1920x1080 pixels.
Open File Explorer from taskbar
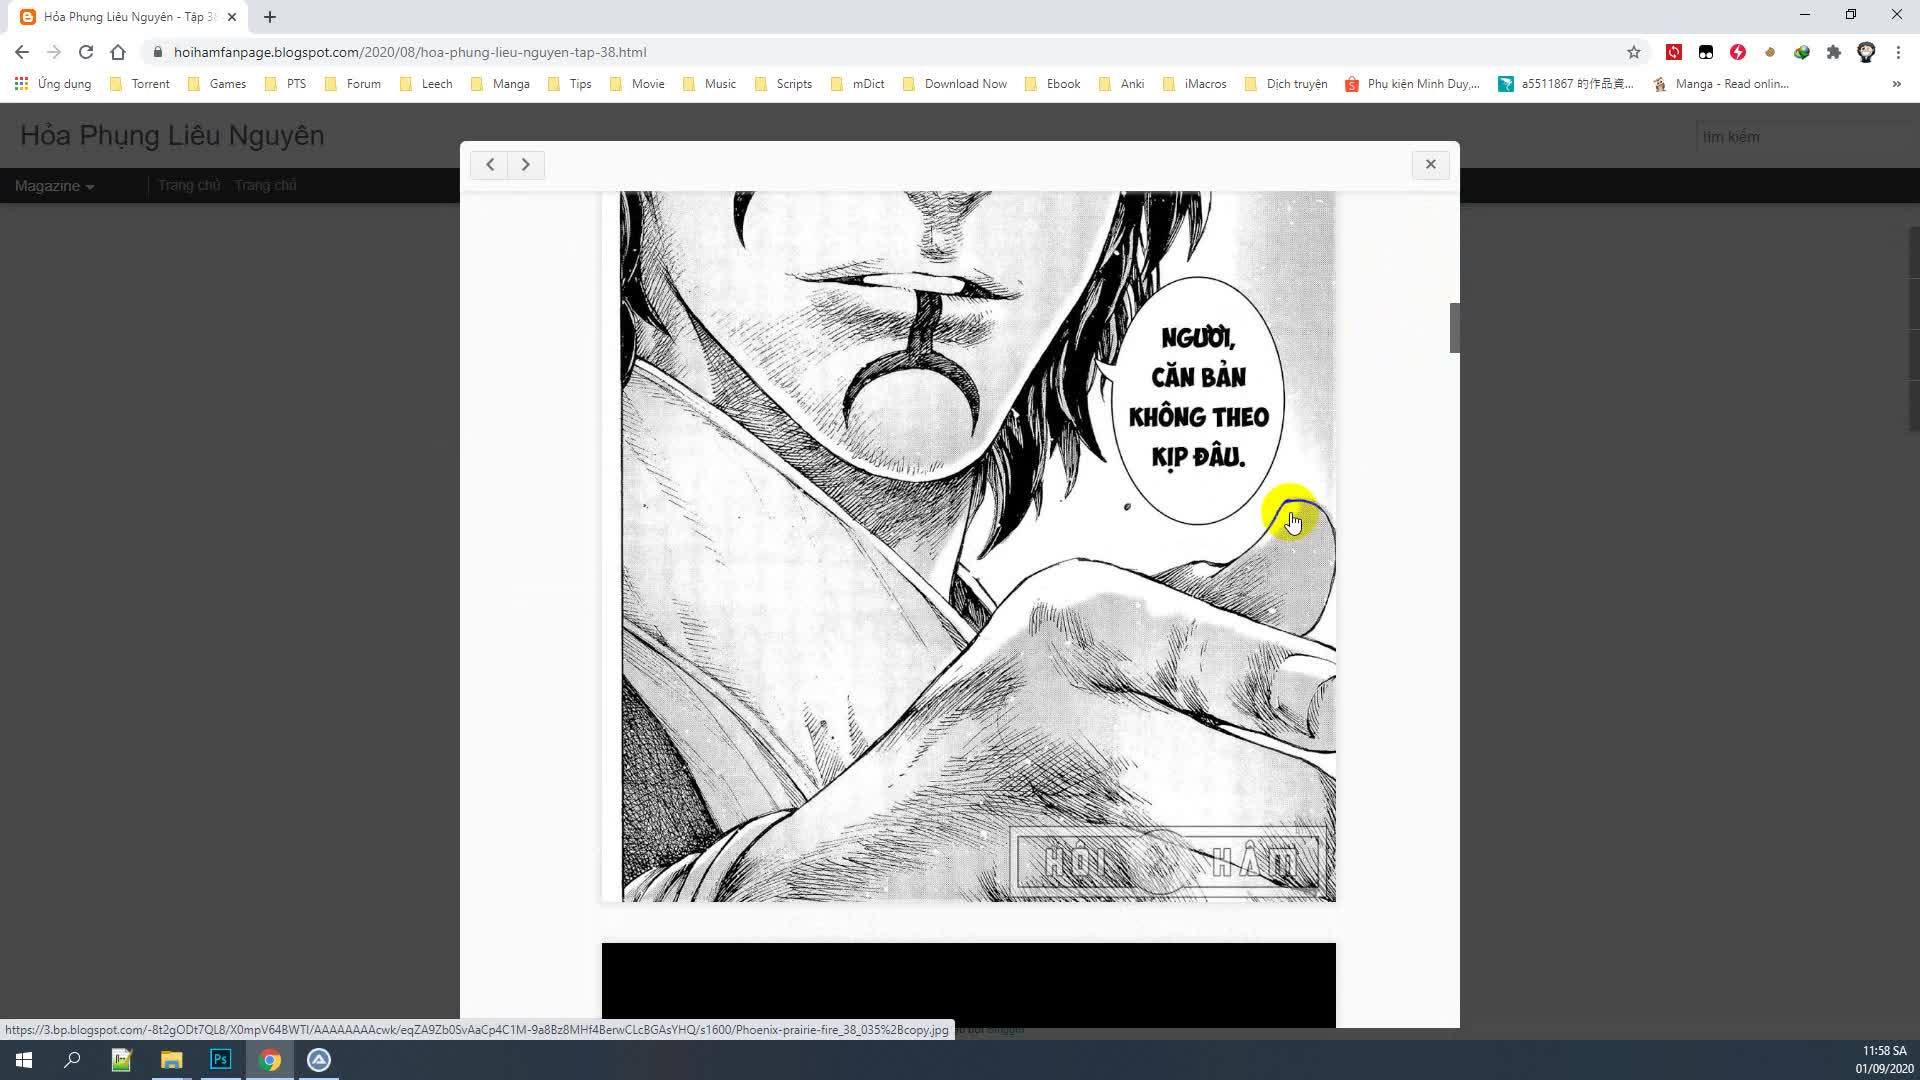tap(172, 1060)
